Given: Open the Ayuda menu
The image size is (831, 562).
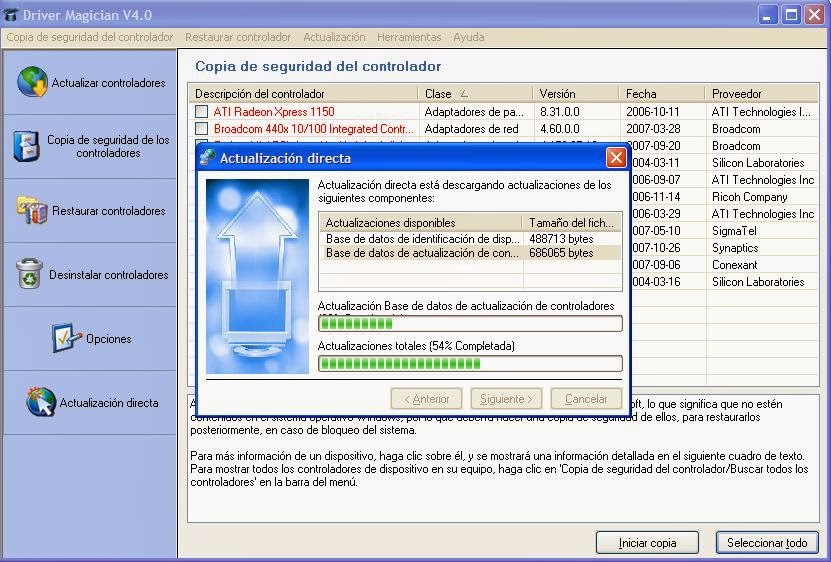Looking at the screenshot, I should tap(468, 37).
